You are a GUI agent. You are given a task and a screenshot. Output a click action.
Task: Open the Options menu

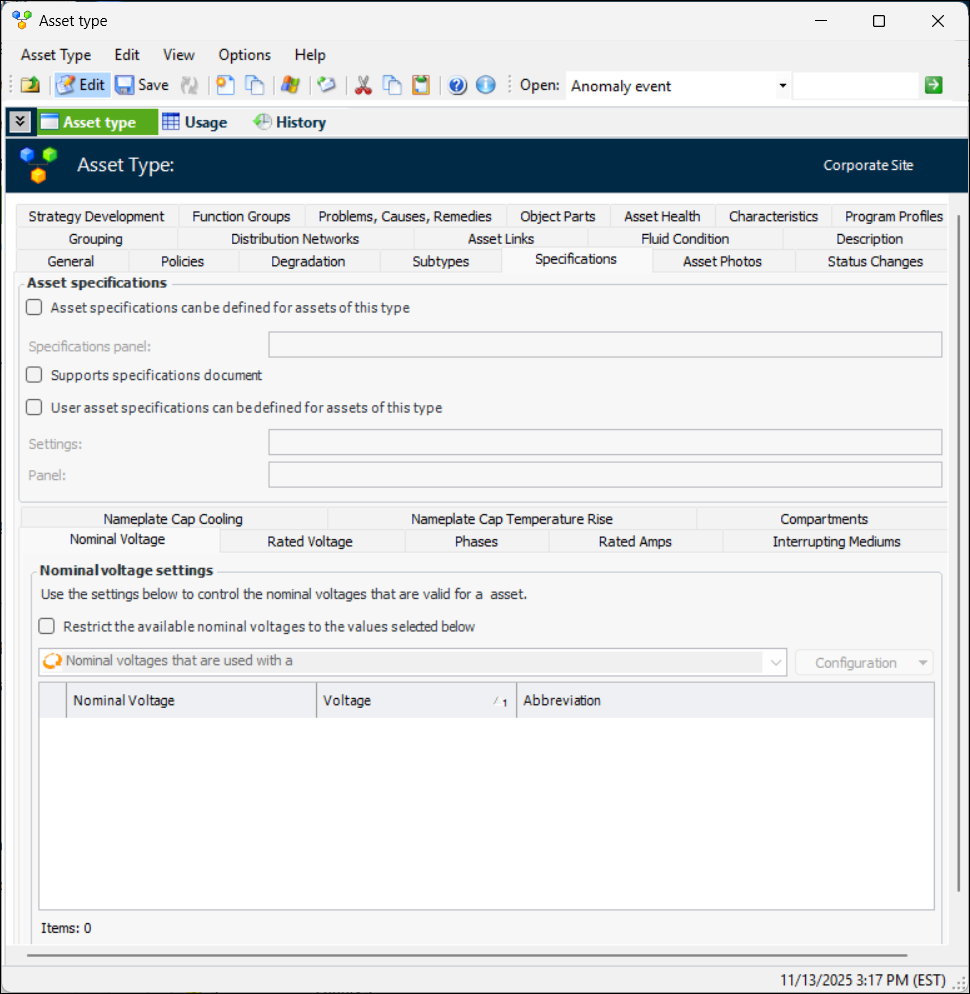coord(244,55)
